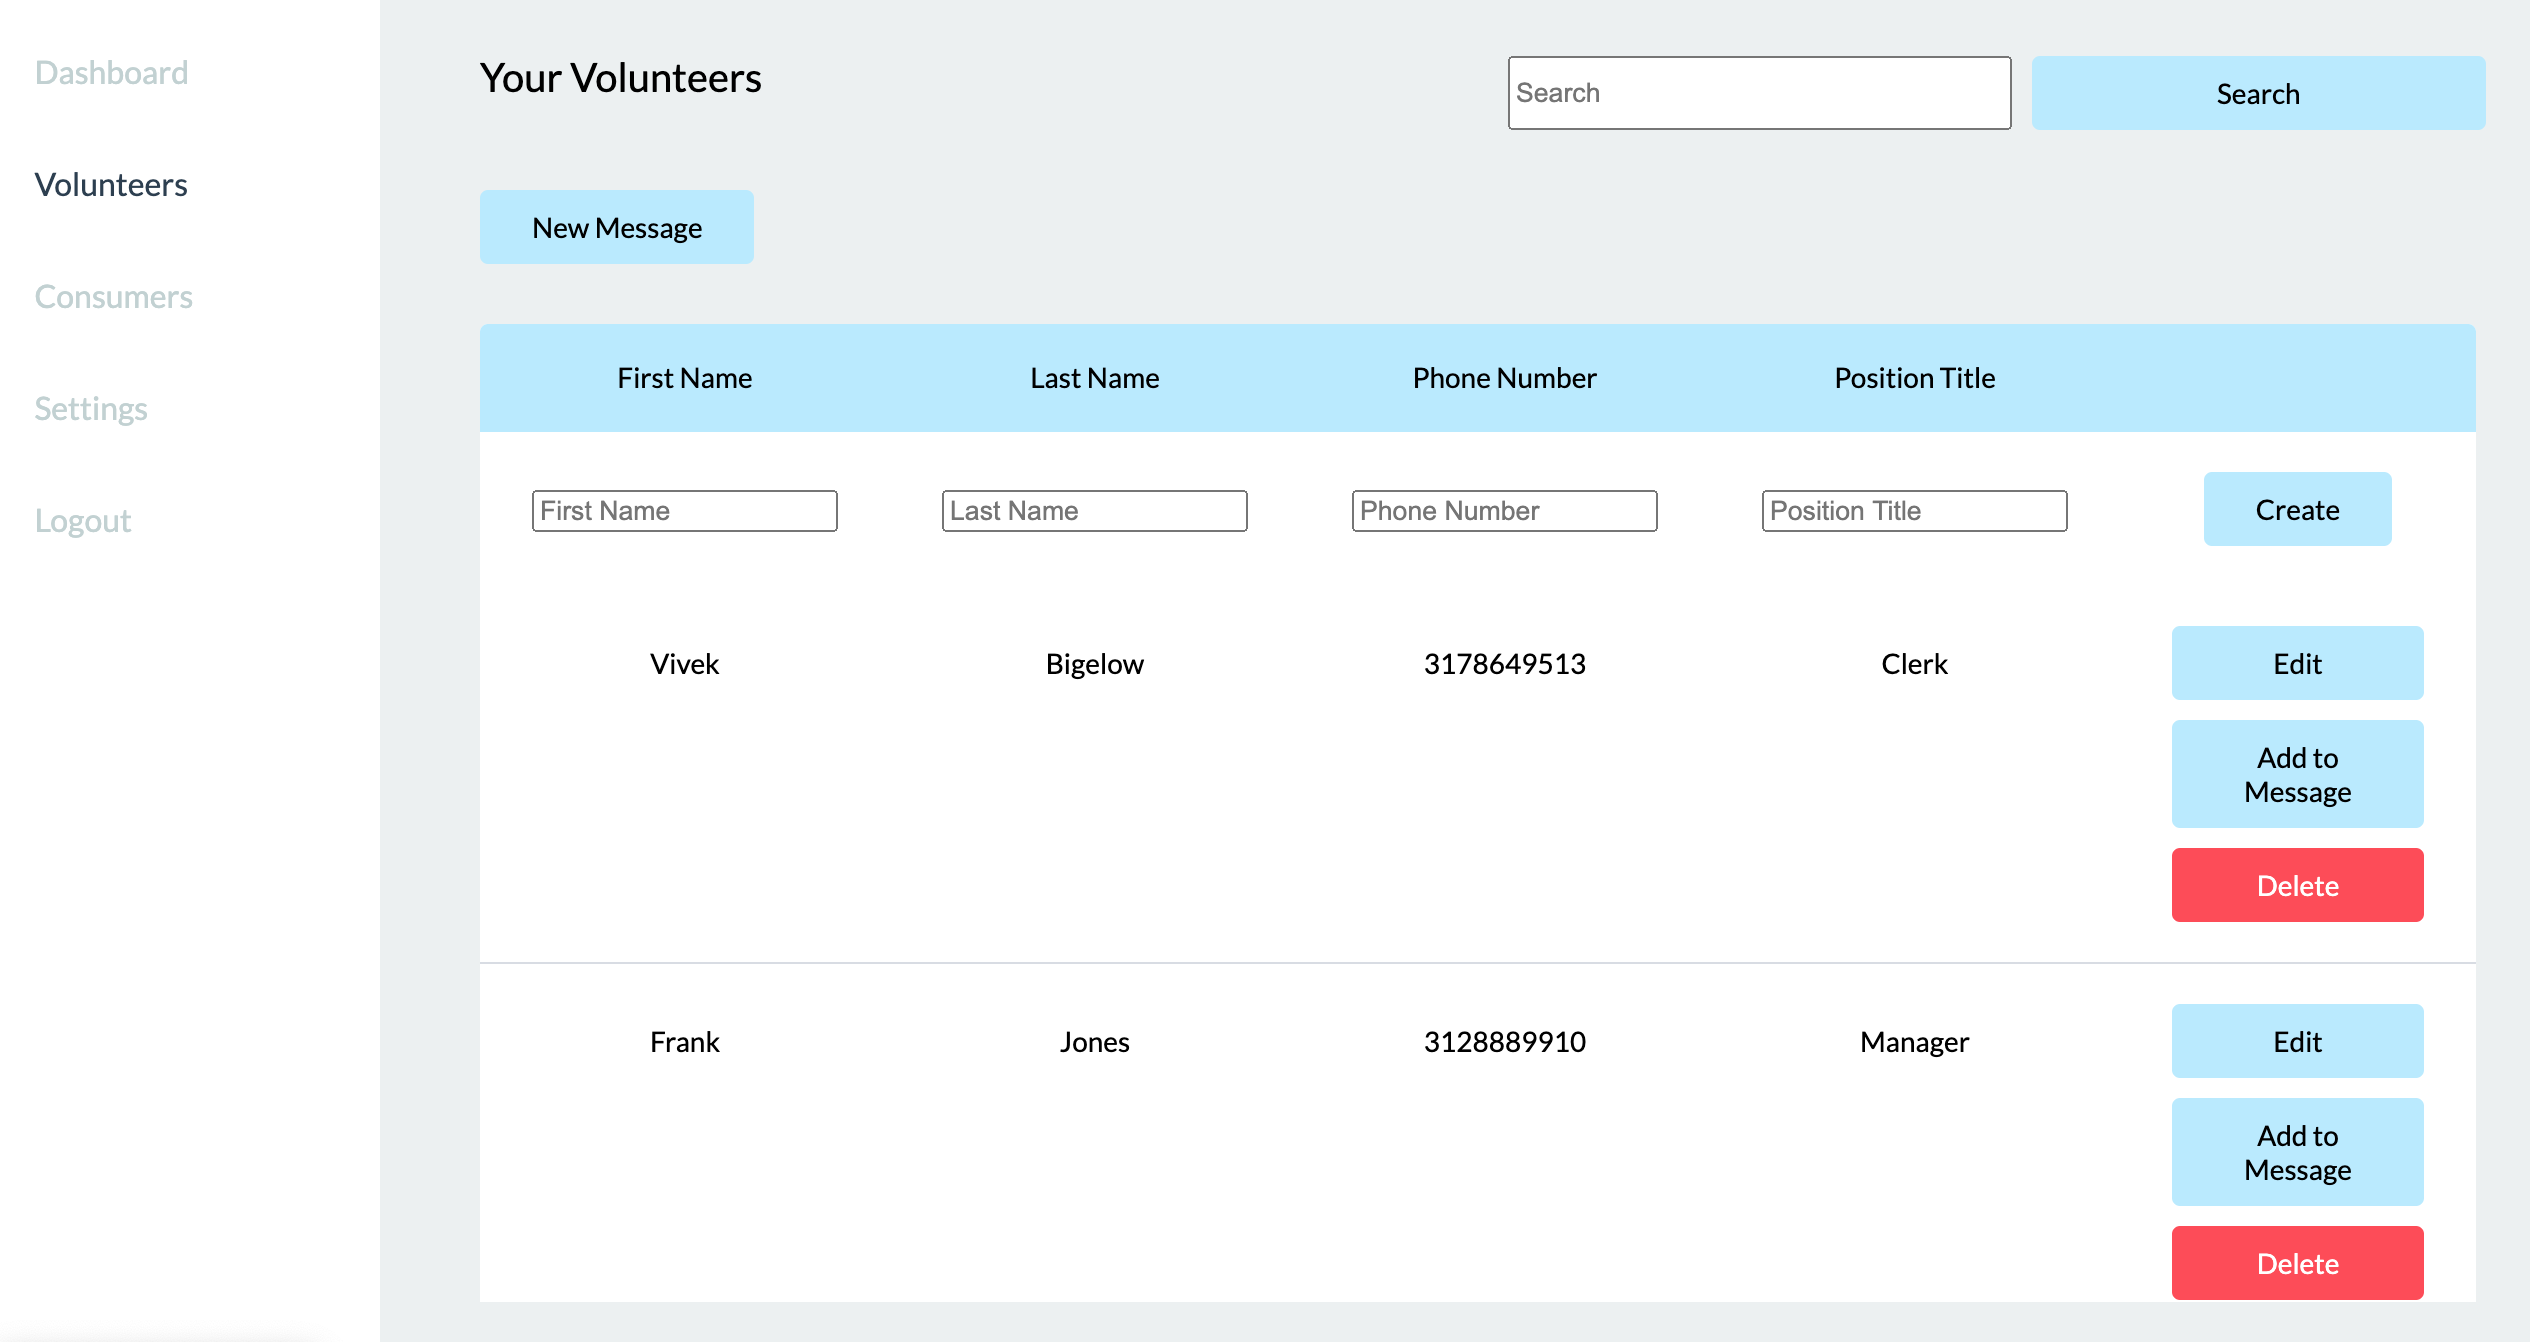Add Vivek Bigelow to message

tap(2297, 775)
